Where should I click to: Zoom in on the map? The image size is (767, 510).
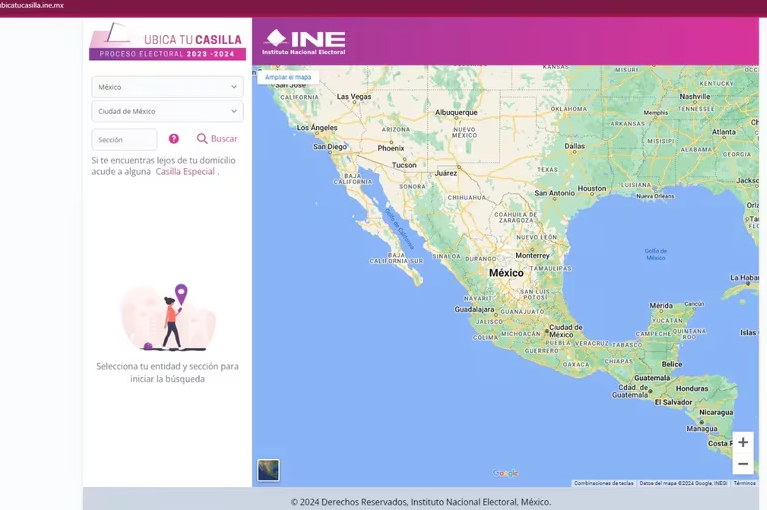tap(742, 442)
